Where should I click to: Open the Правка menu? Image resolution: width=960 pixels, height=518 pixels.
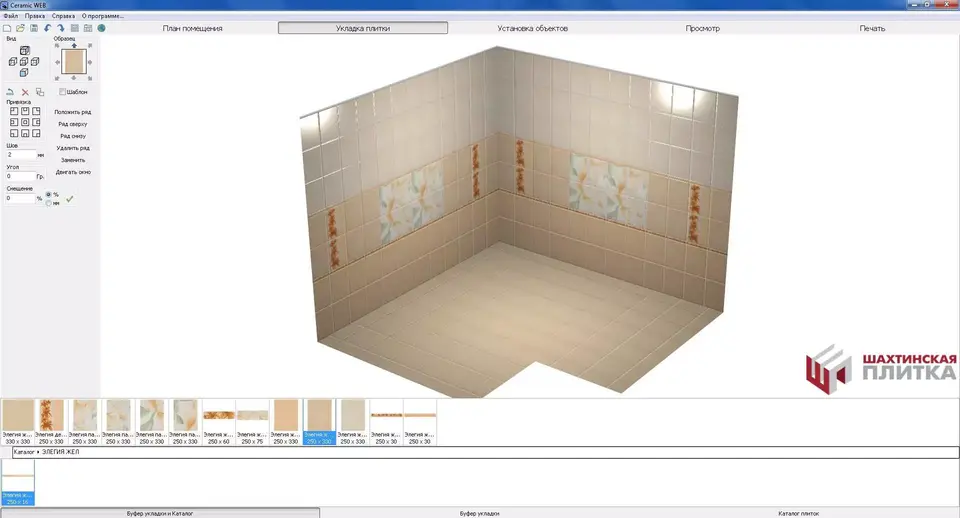[35, 16]
